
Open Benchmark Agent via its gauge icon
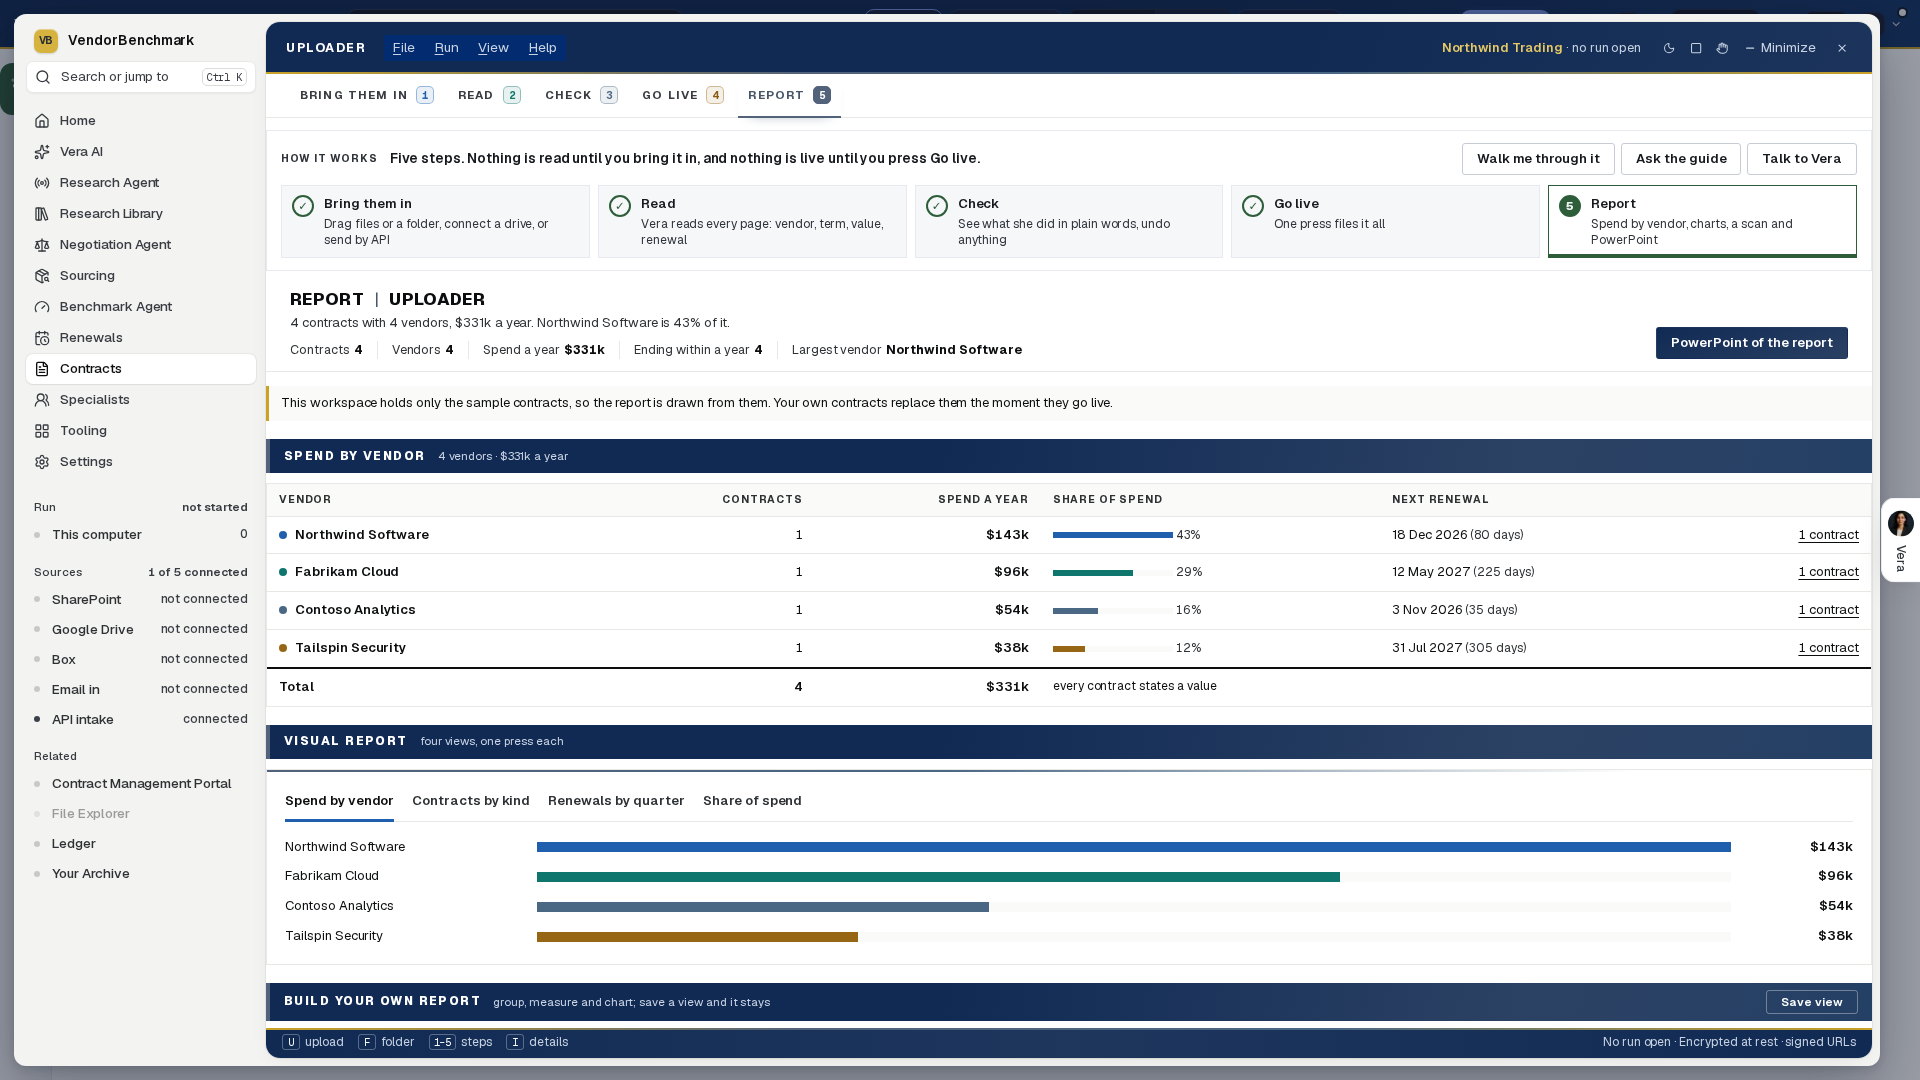42,307
